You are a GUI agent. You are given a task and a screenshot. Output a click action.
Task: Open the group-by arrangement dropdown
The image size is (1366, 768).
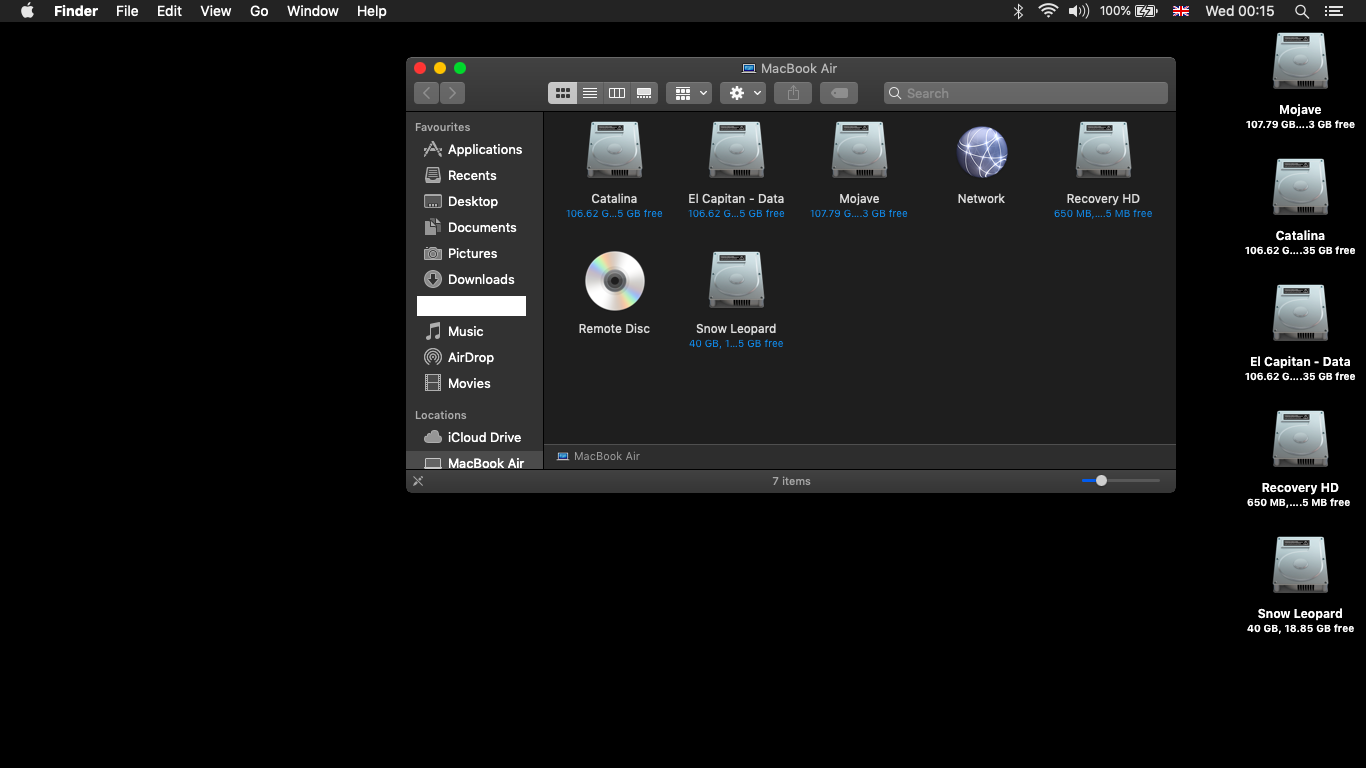pos(689,93)
